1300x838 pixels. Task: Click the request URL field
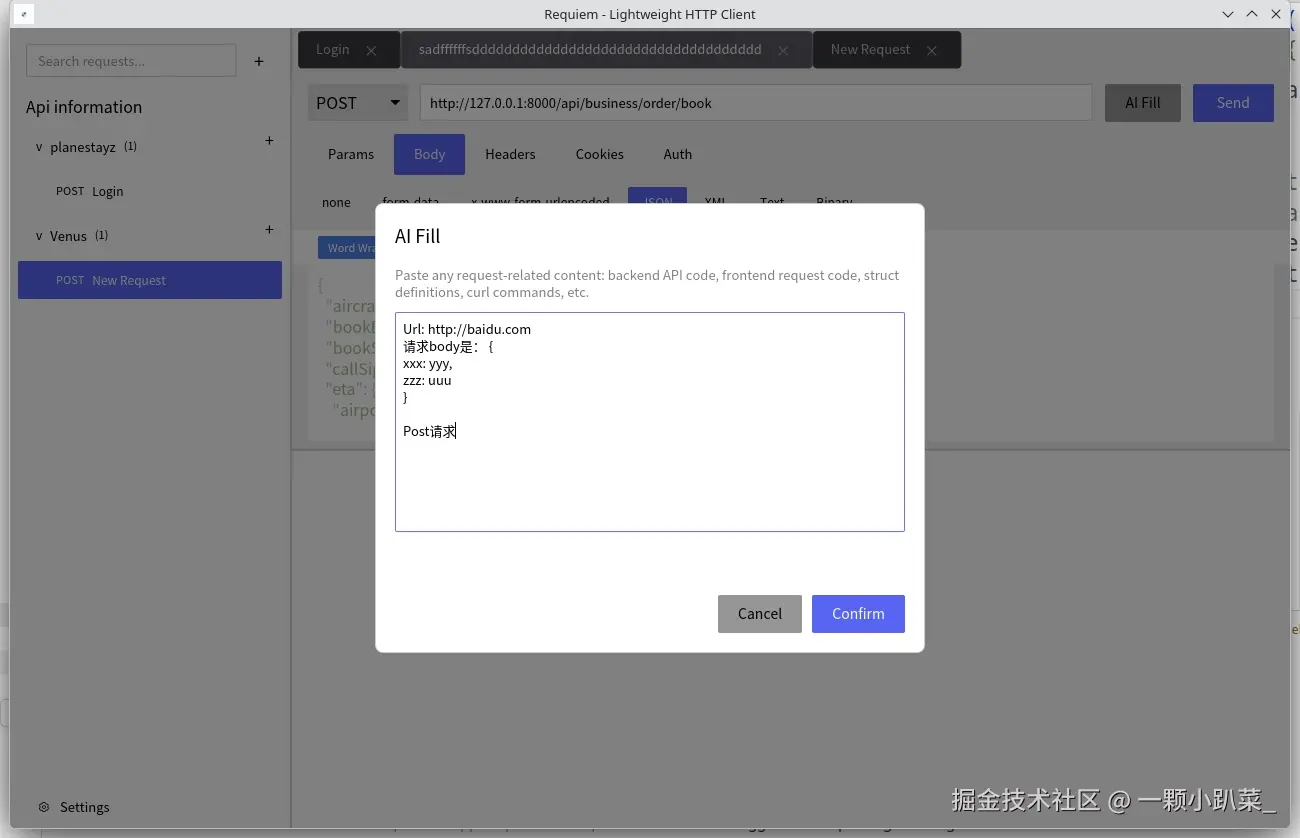pyautogui.click(x=756, y=103)
